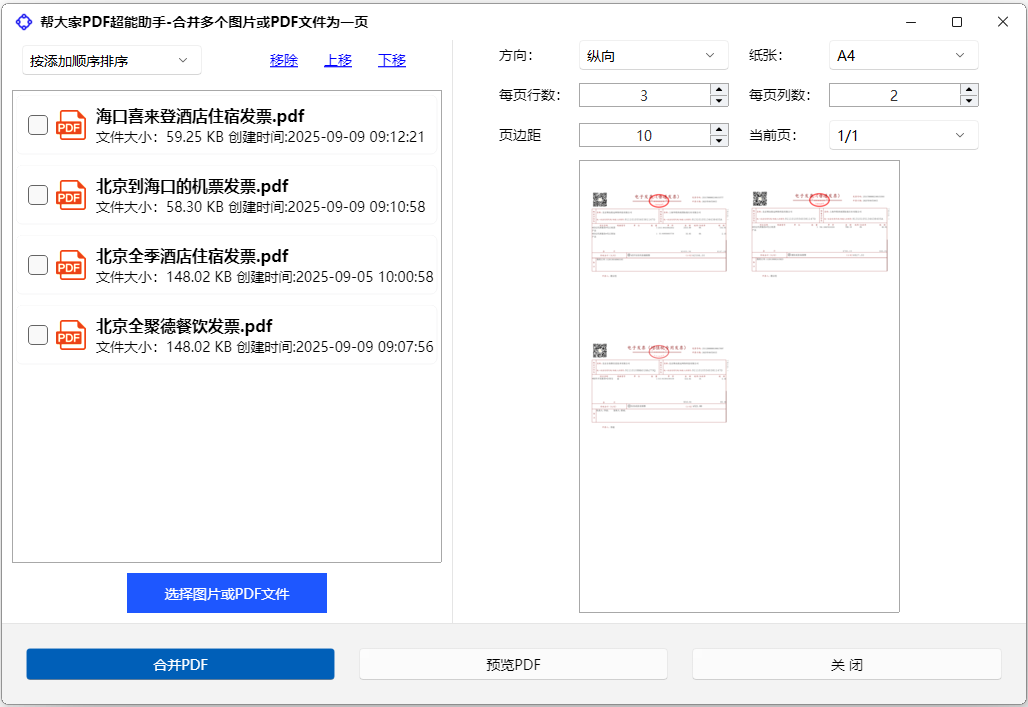Click the PDF icon for 海口喜来登酒店住宿发票
The width and height of the screenshot is (1028, 707).
[x=71, y=125]
